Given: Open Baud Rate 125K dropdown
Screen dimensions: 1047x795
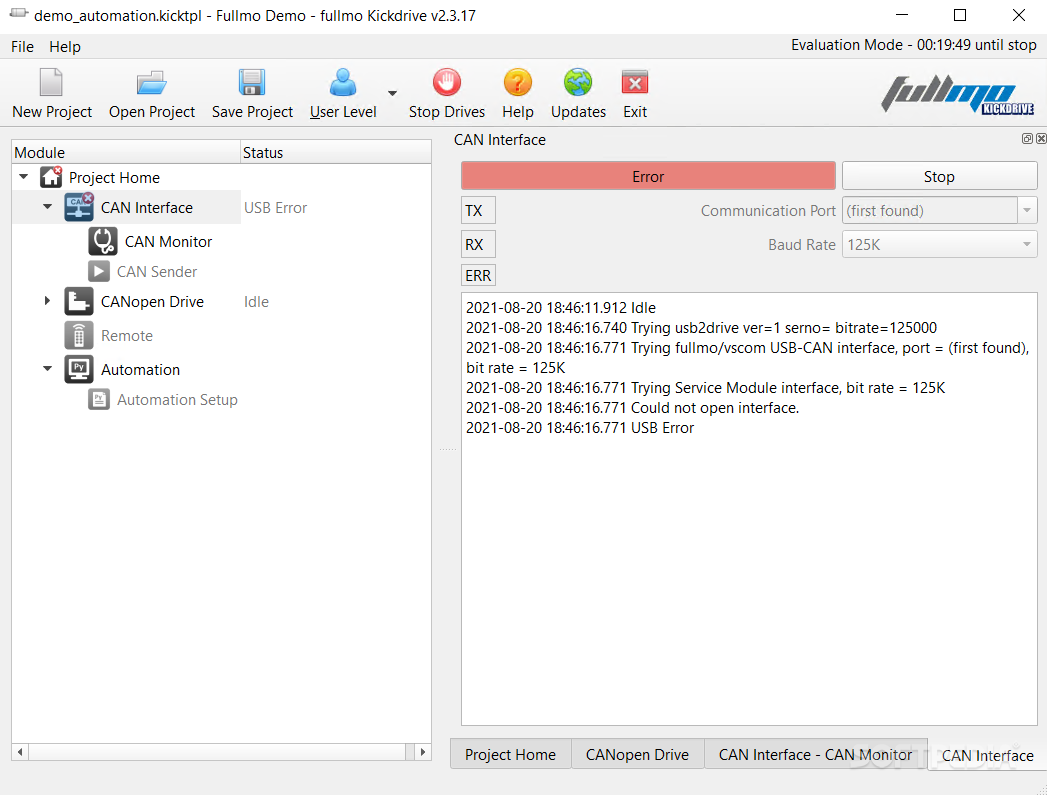Looking at the screenshot, I should [x=939, y=244].
